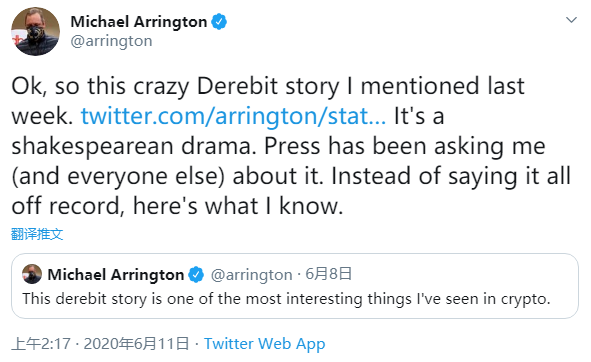
Task: Click the blue verified badge beside Michael Arrington
Action: click(219, 21)
